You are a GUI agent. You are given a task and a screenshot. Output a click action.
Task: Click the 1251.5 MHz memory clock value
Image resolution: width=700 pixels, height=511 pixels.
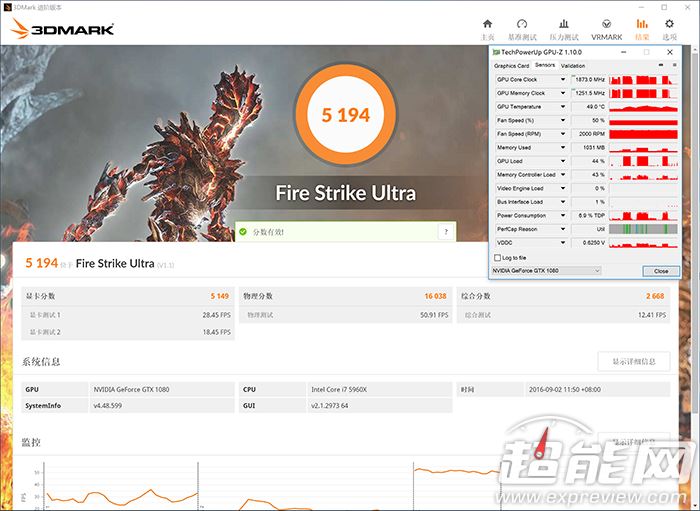[589, 93]
